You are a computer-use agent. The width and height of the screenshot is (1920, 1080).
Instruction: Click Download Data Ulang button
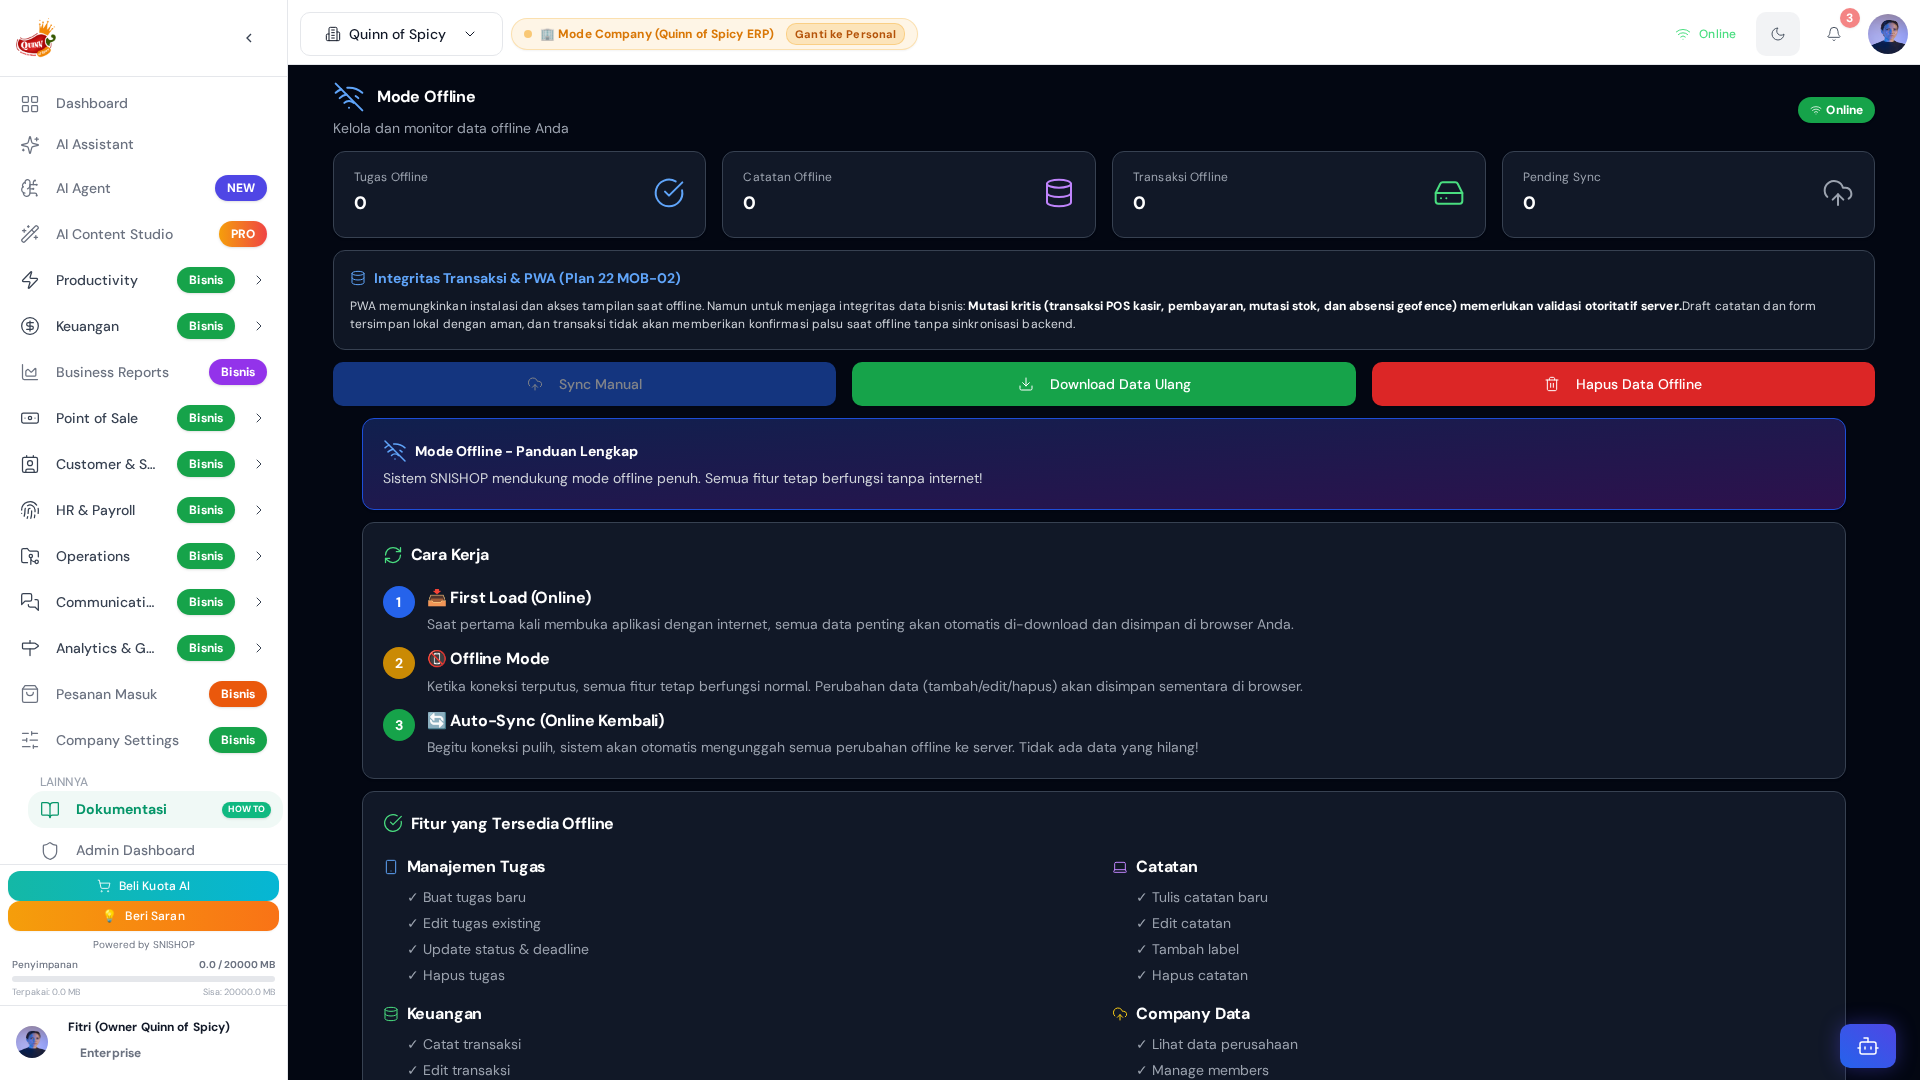coord(1103,384)
